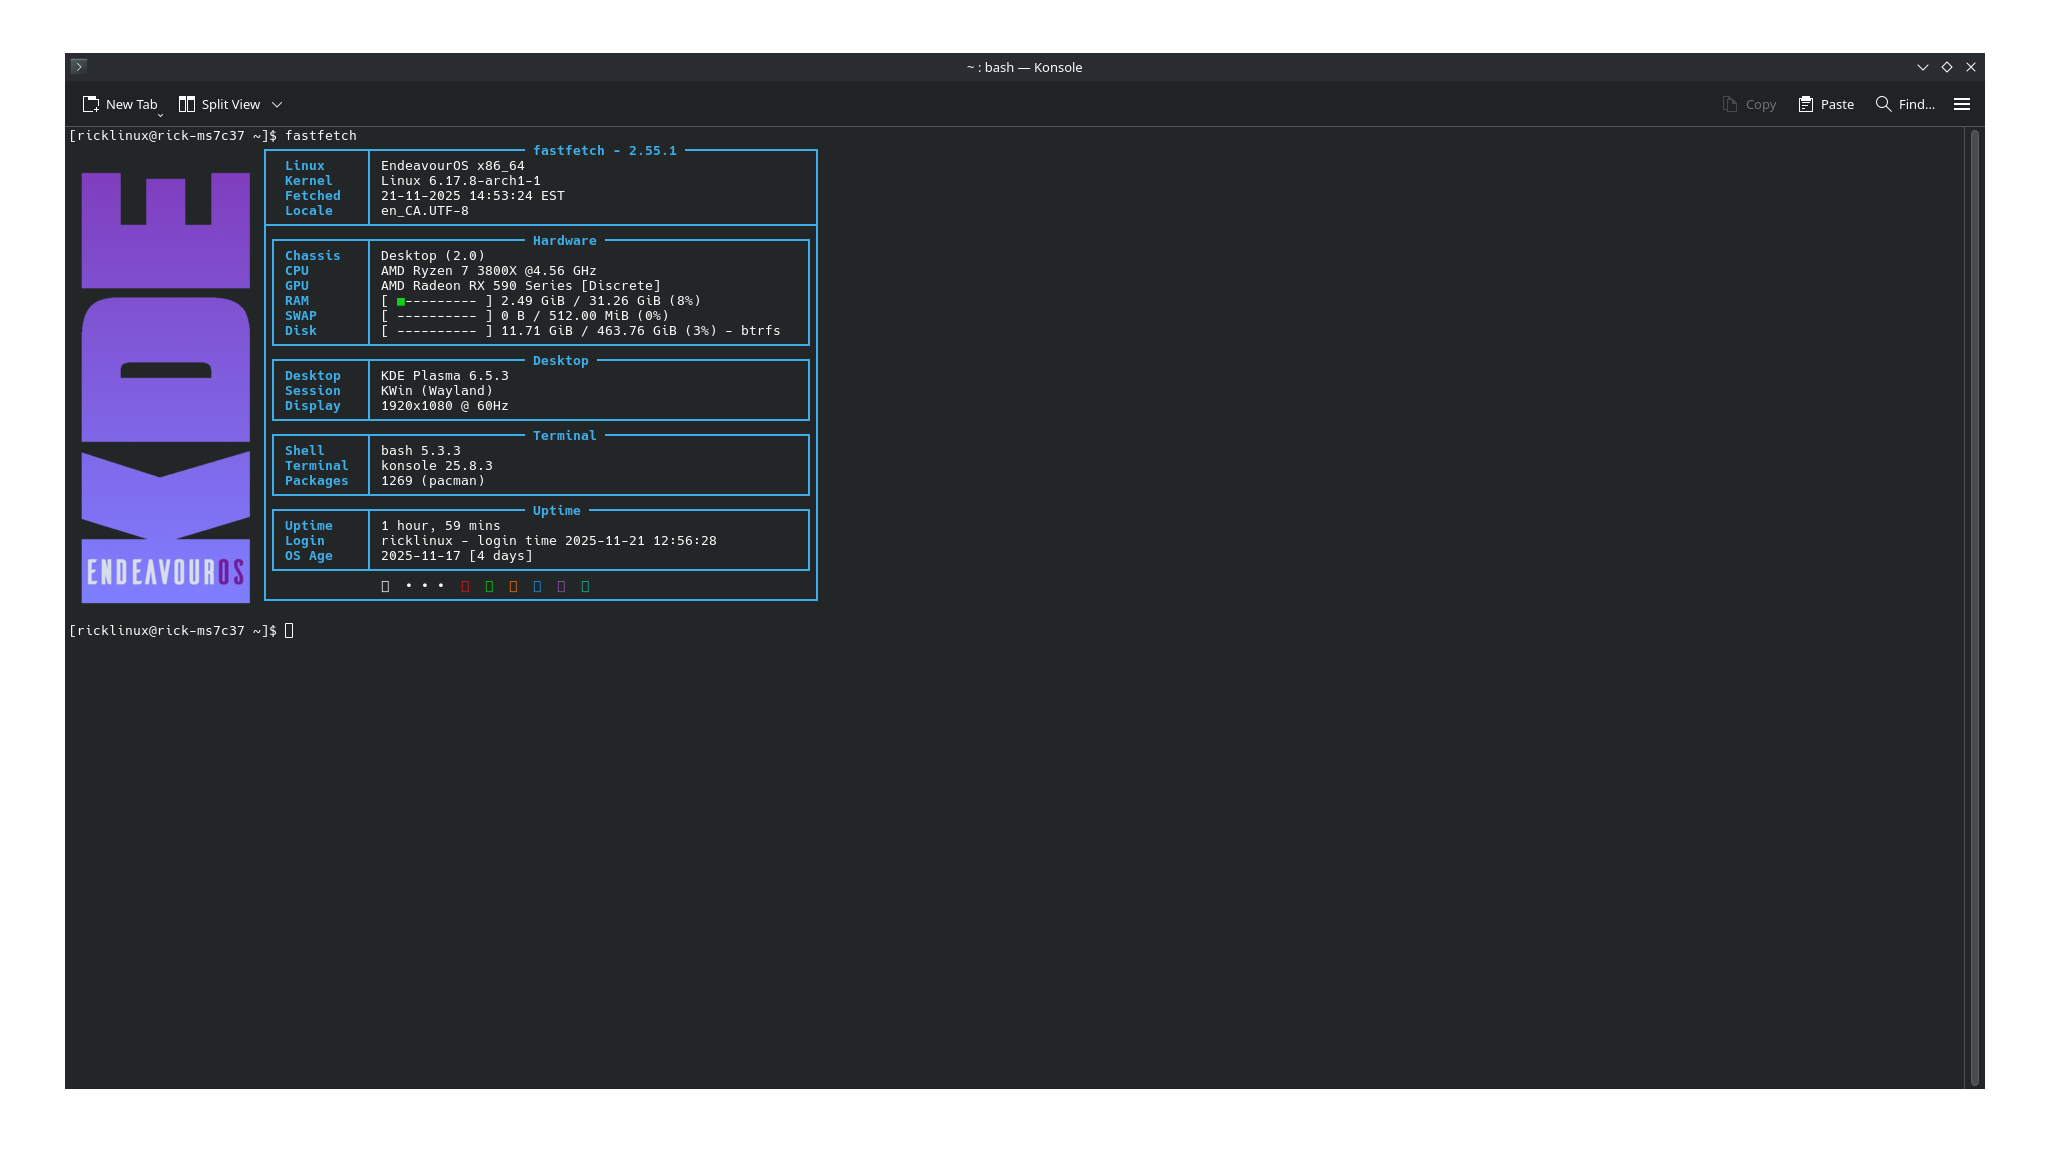Click the green RAM usage bar
This screenshot has height=1166, width=2050.
[401, 301]
